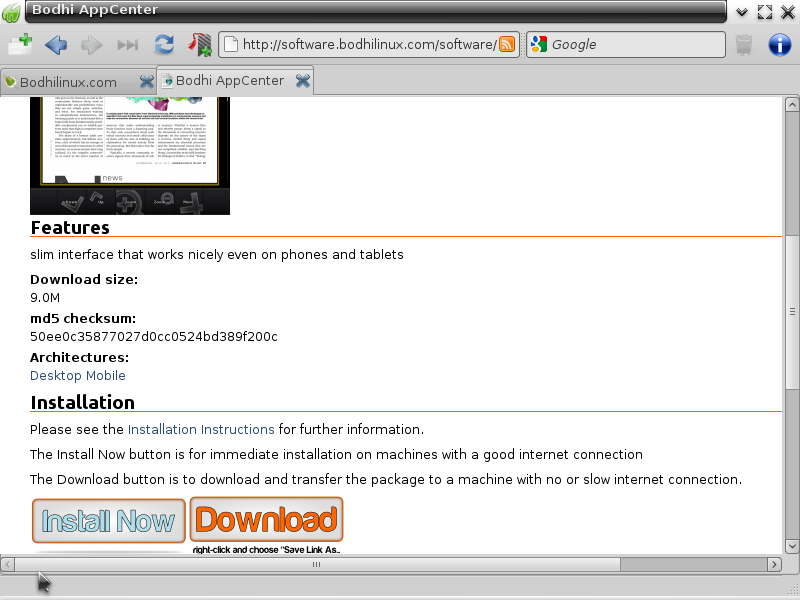Close the Bodhi AppCenter tab
Image resolution: width=800 pixels, height=600 pixels.
tap(303, 81)
